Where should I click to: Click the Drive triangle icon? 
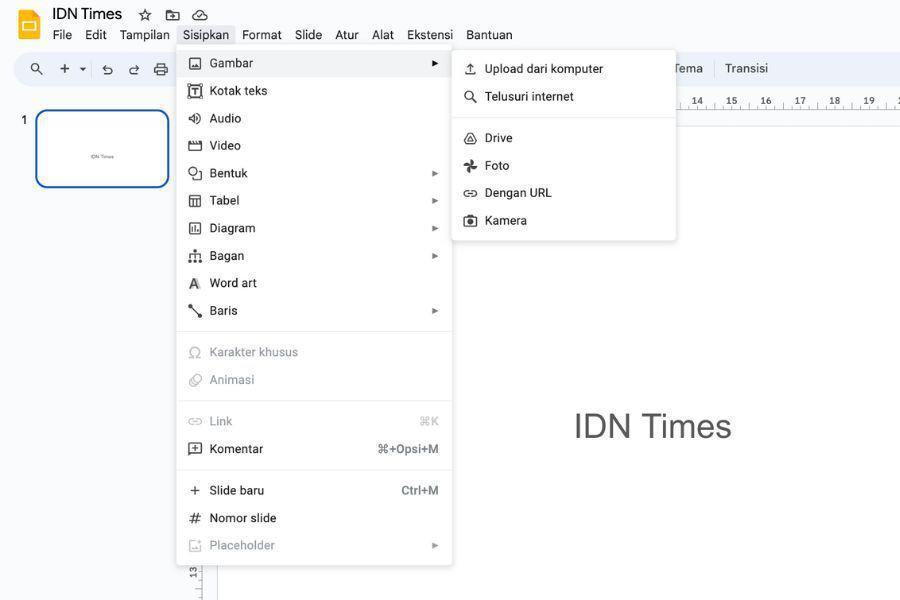470,138
